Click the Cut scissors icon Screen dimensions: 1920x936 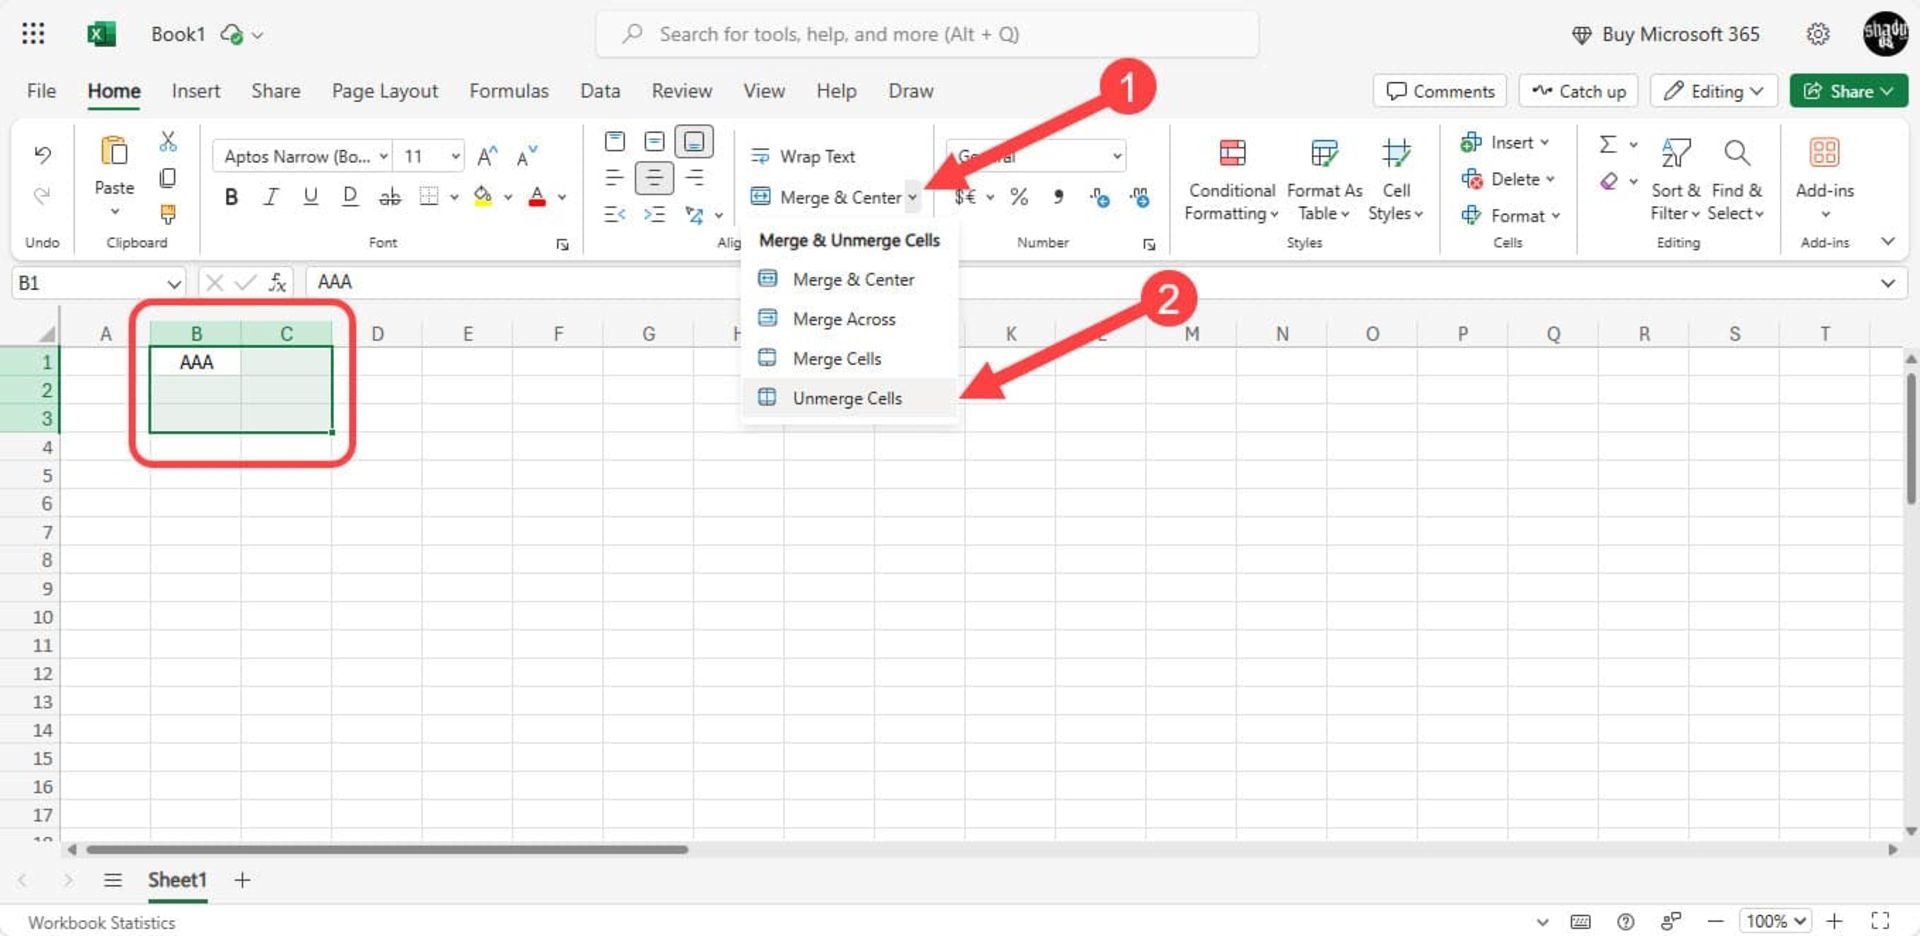pos(168,142)
